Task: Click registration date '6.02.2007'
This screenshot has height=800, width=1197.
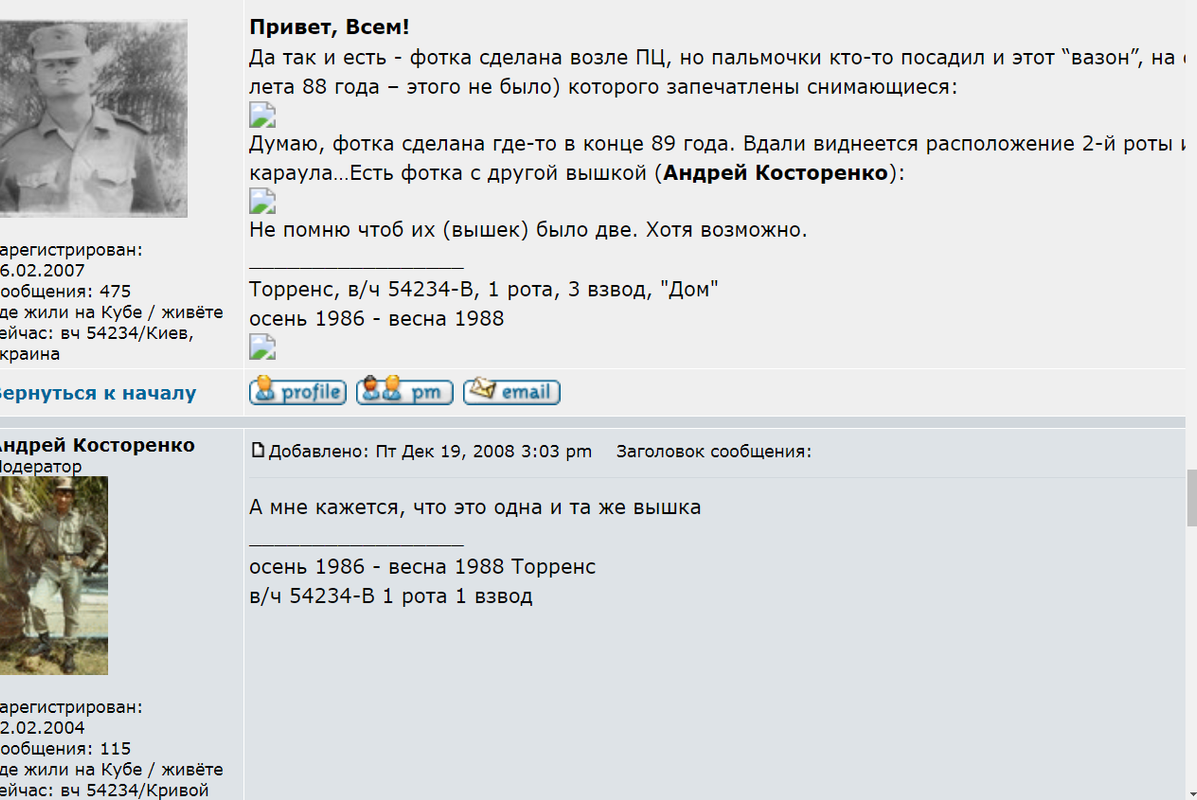Action: click(x=42, y=270)
